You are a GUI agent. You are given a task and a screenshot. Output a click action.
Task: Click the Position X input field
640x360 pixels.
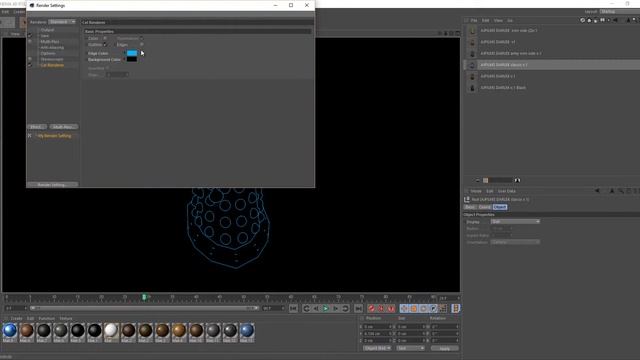point(378,327)
